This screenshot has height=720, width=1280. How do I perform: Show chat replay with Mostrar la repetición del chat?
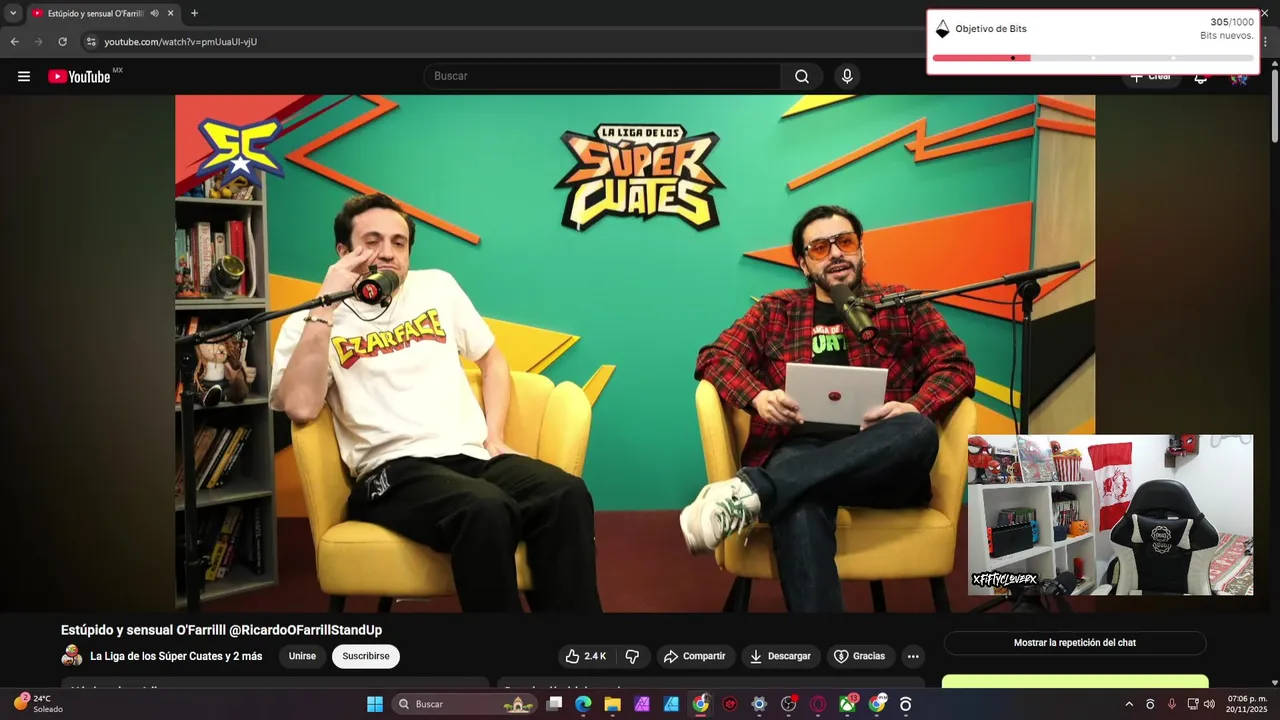click(x=1075, y=643)
